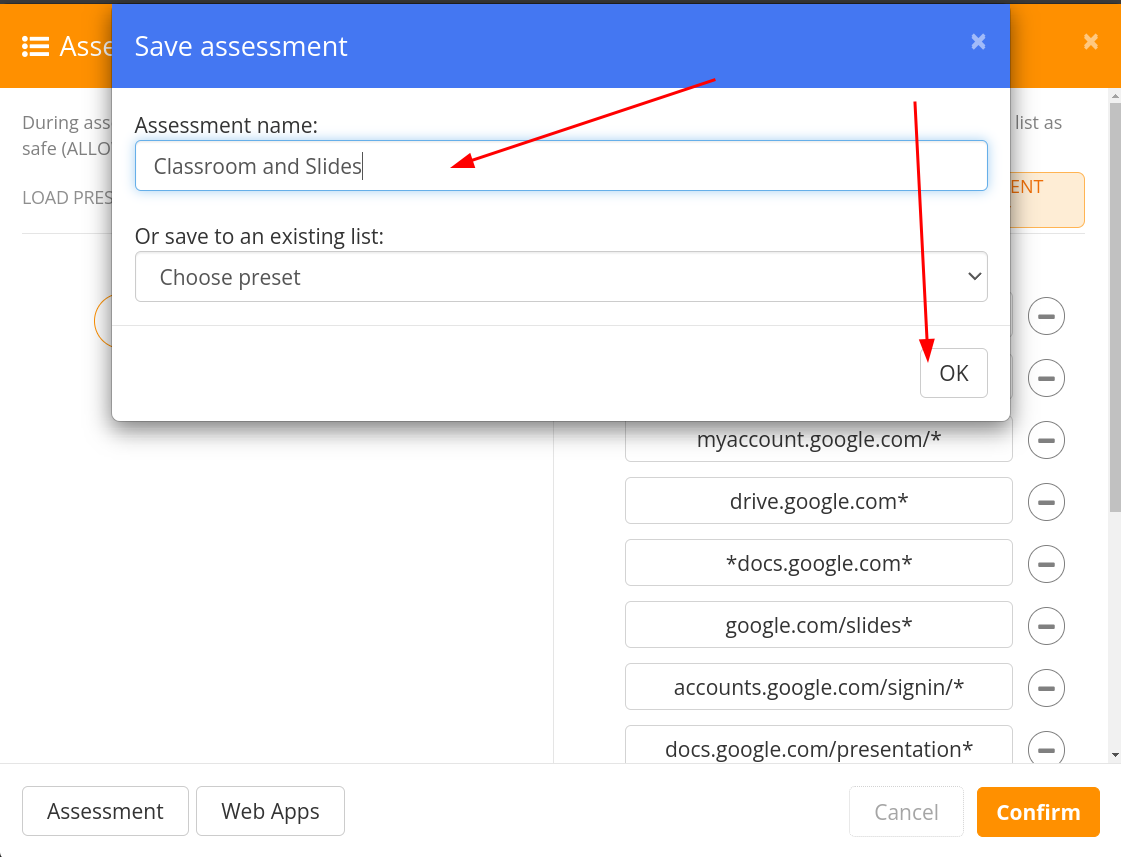Click the Assessment name input field
The image size is (1121, 857).
click(561, 166)
